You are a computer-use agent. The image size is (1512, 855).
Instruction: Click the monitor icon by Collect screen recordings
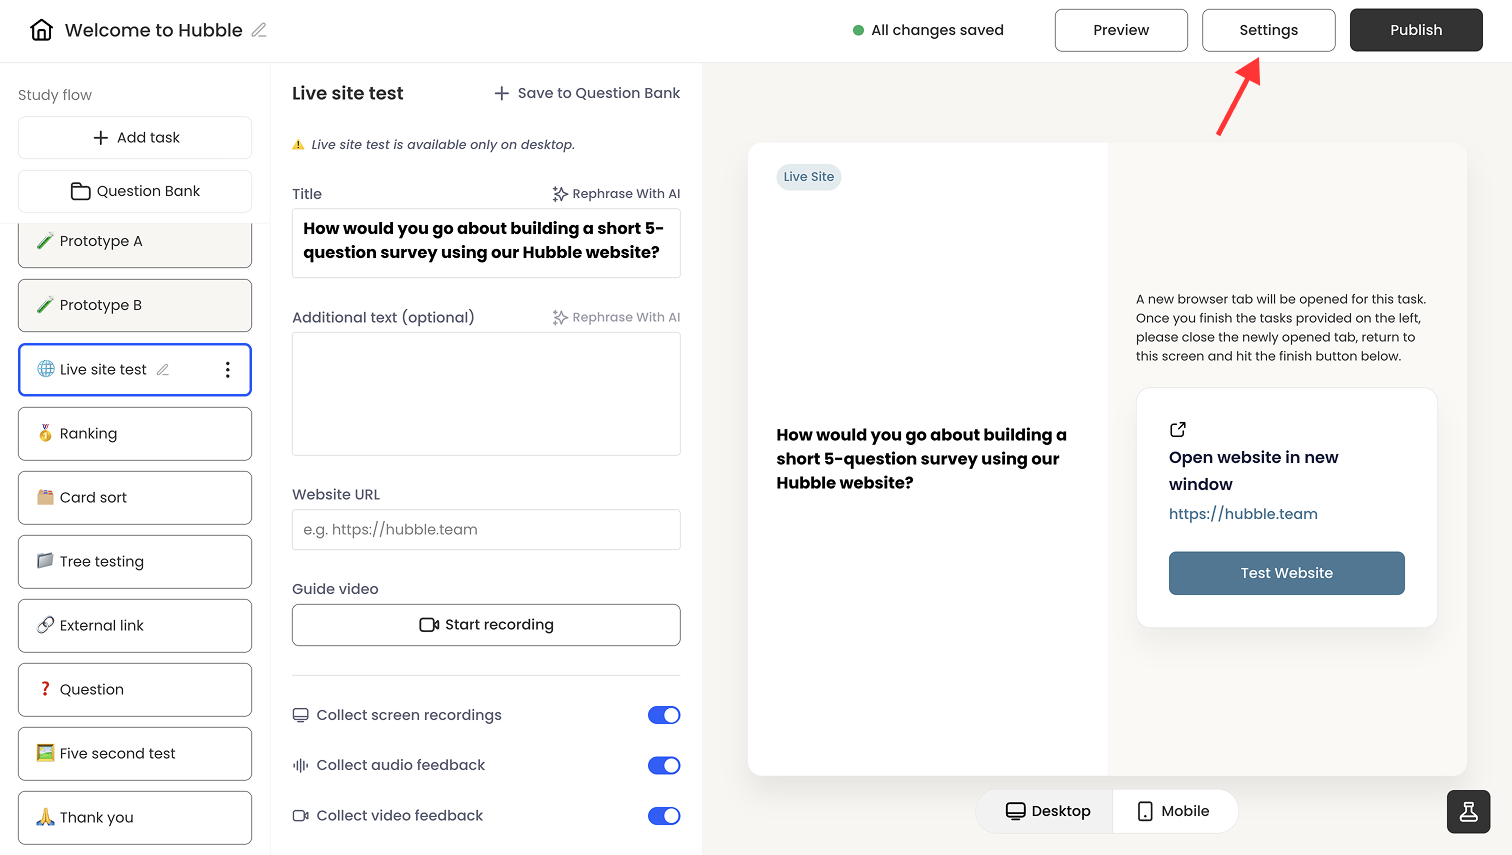300,715
